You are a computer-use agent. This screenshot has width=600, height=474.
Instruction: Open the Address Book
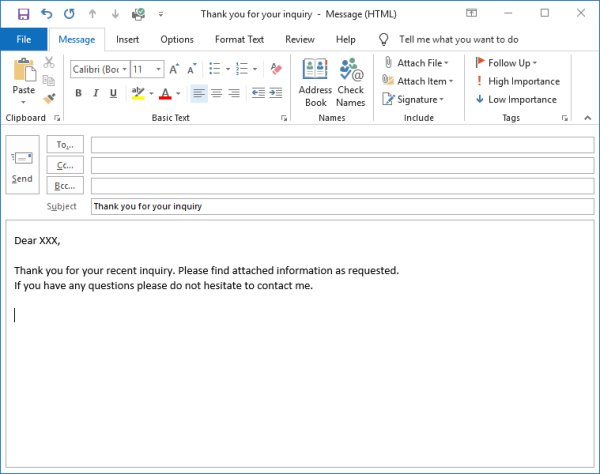pos(315,83)
